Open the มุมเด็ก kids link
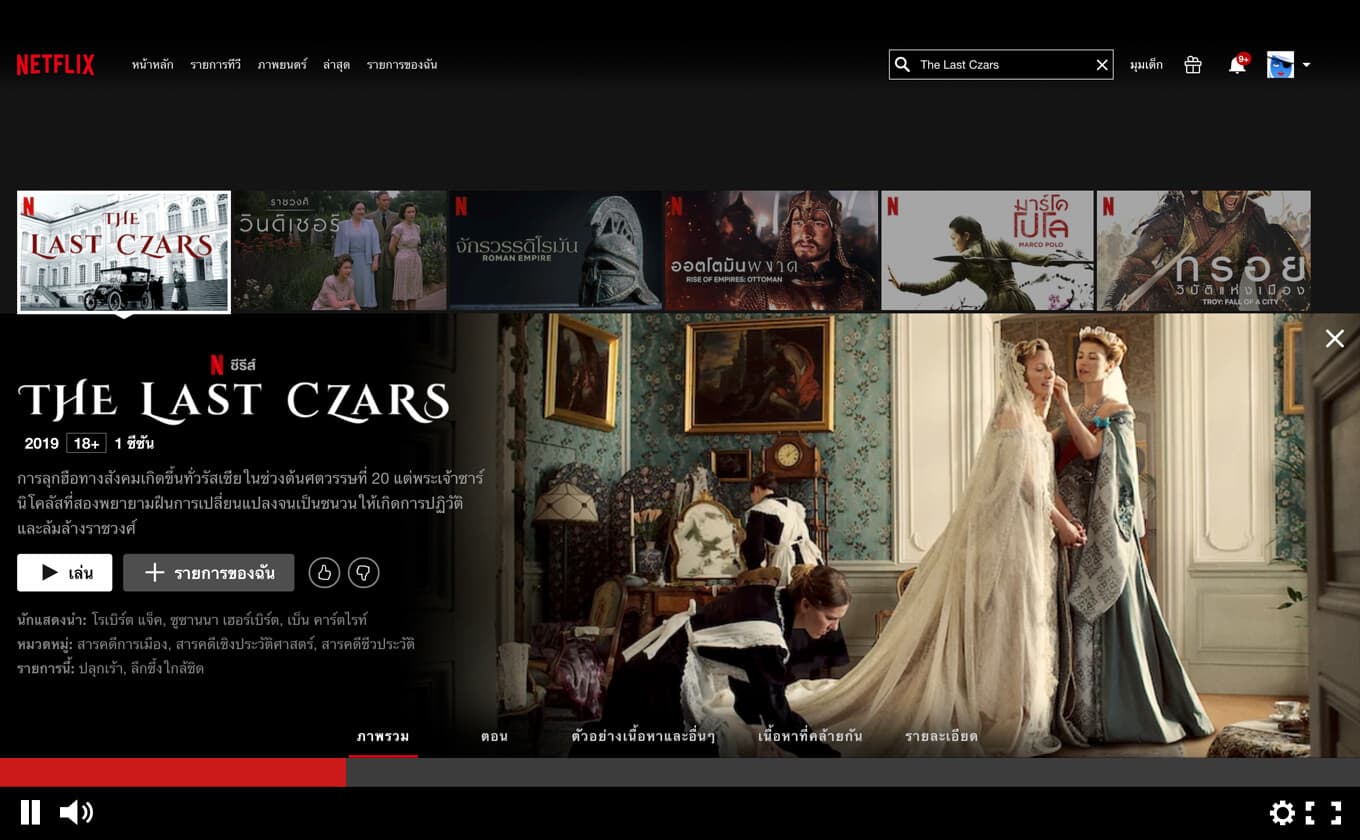 click(x=1146, y=65)
